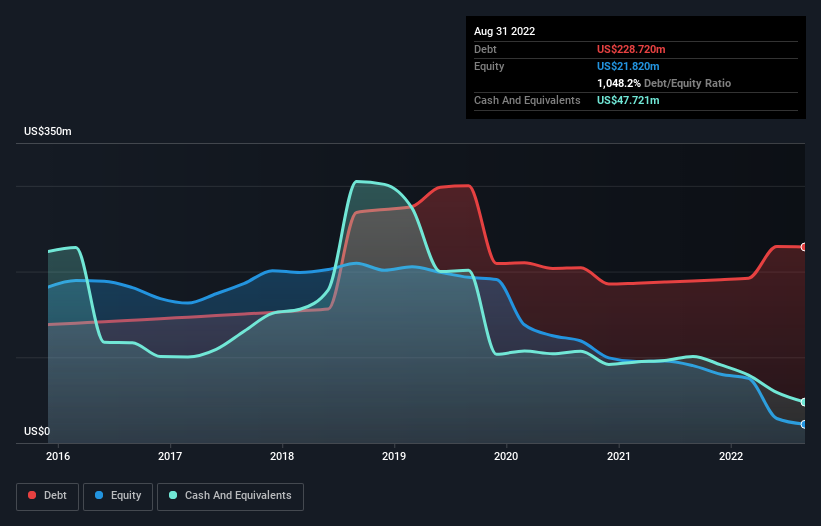Select the blue Equity endpoint marker
The width and height of the screenshot is (821, 526).
click(x=804, y=424)
